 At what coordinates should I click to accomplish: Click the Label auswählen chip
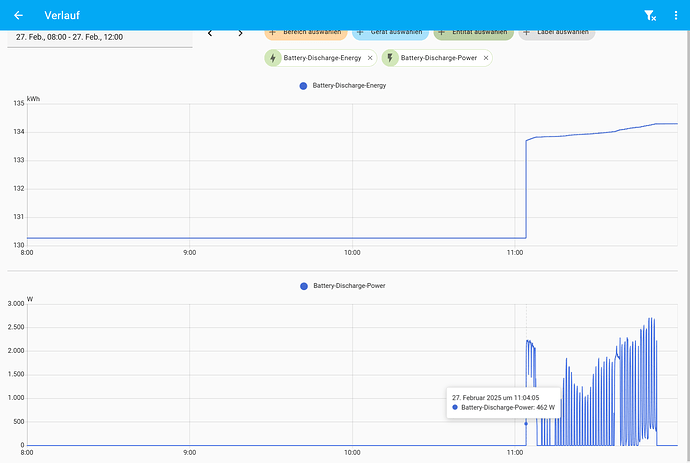coord(557,35)
